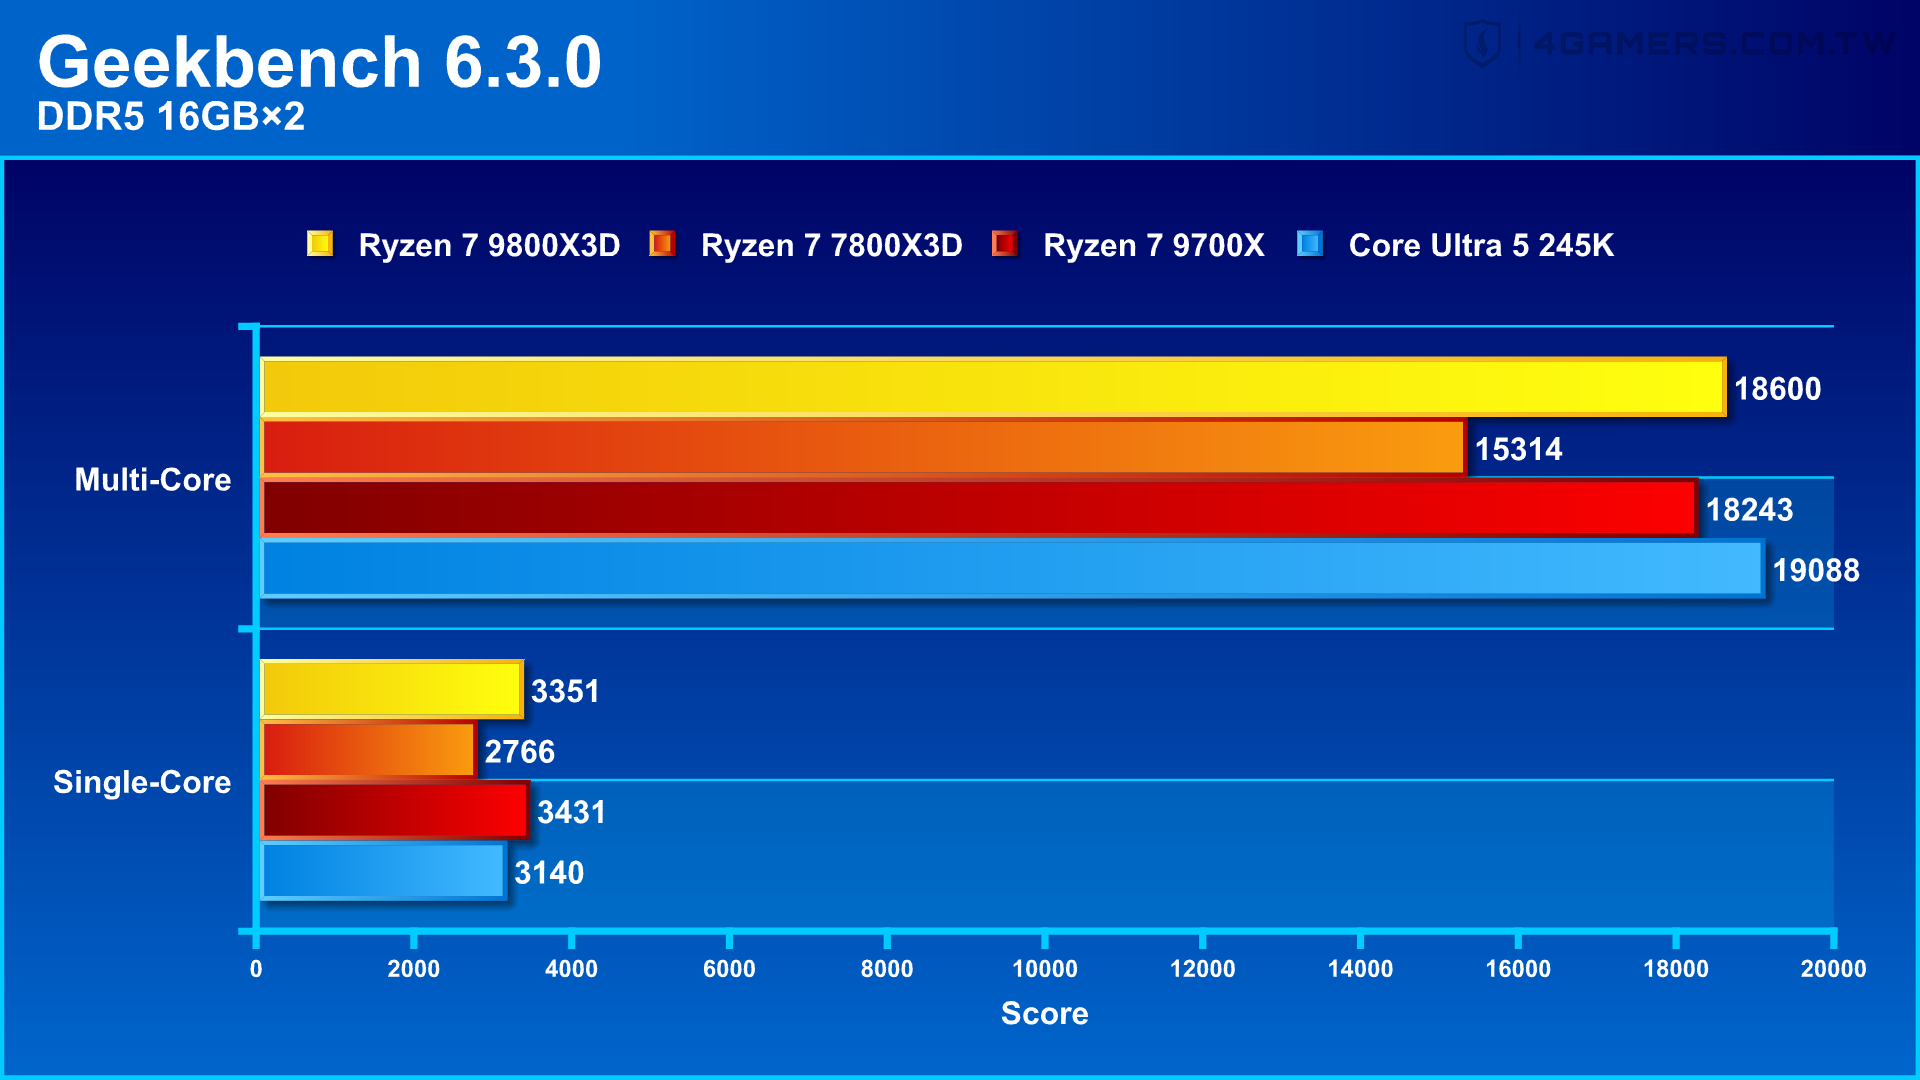Click the blue Single-Core bar scoring 3140
Image resolution: width=1920 pixels, height=1080 pixels.
pos(384,871)
